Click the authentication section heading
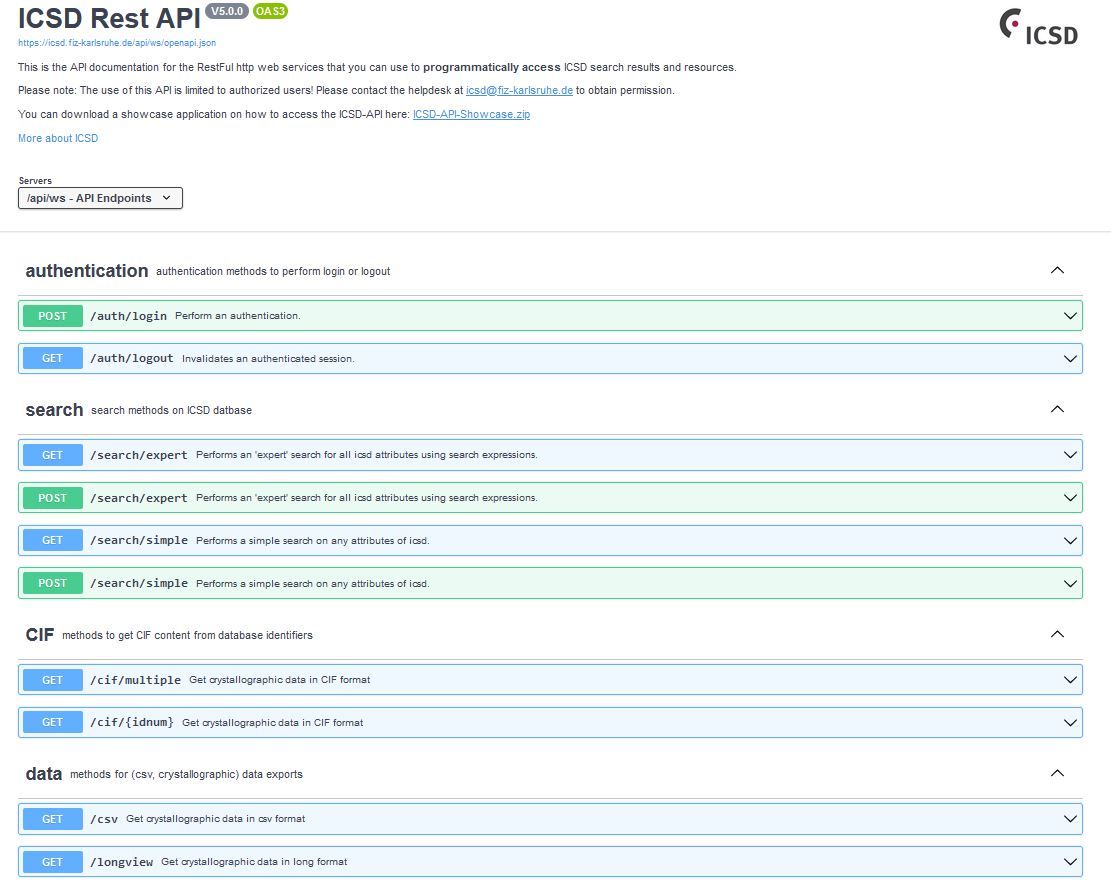This screenshot has height=886, width=1111. click(x=86, y=271)
